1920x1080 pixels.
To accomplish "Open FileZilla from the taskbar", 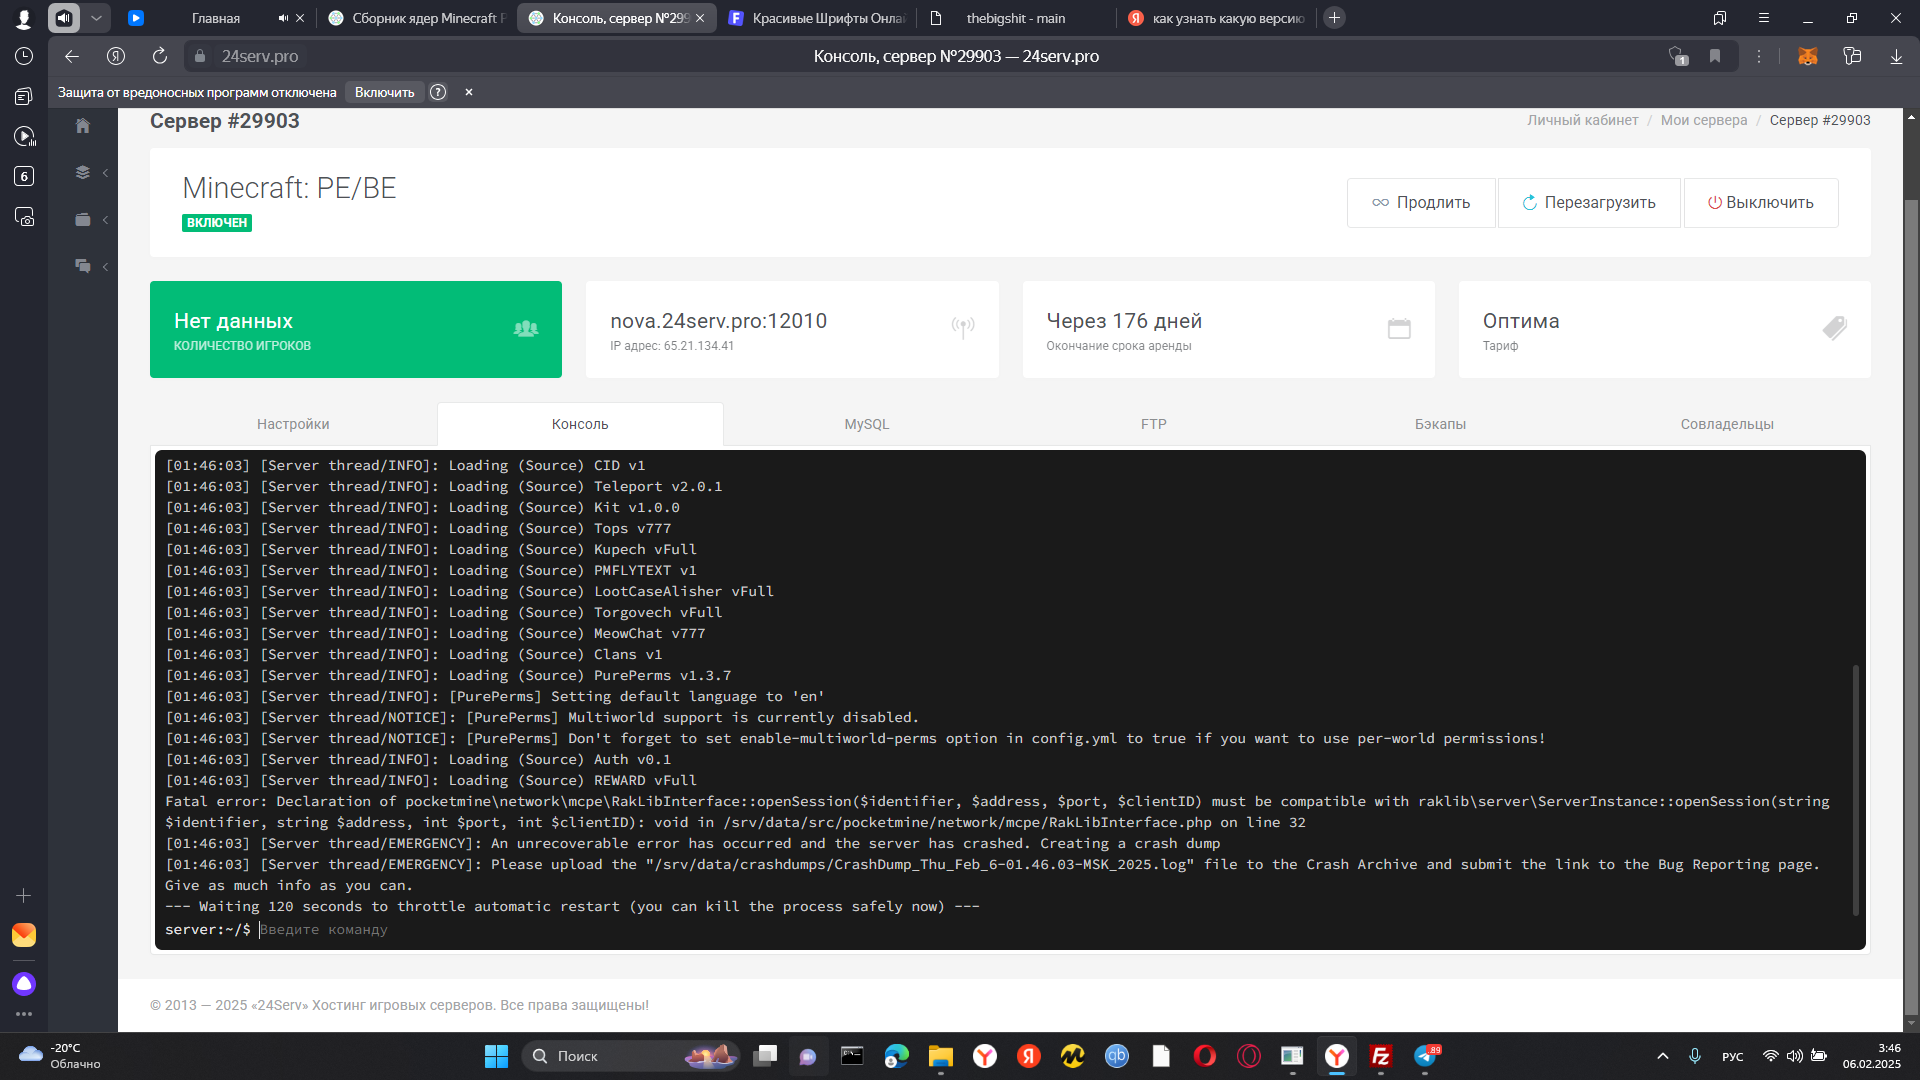I will click(1381, 1056).
